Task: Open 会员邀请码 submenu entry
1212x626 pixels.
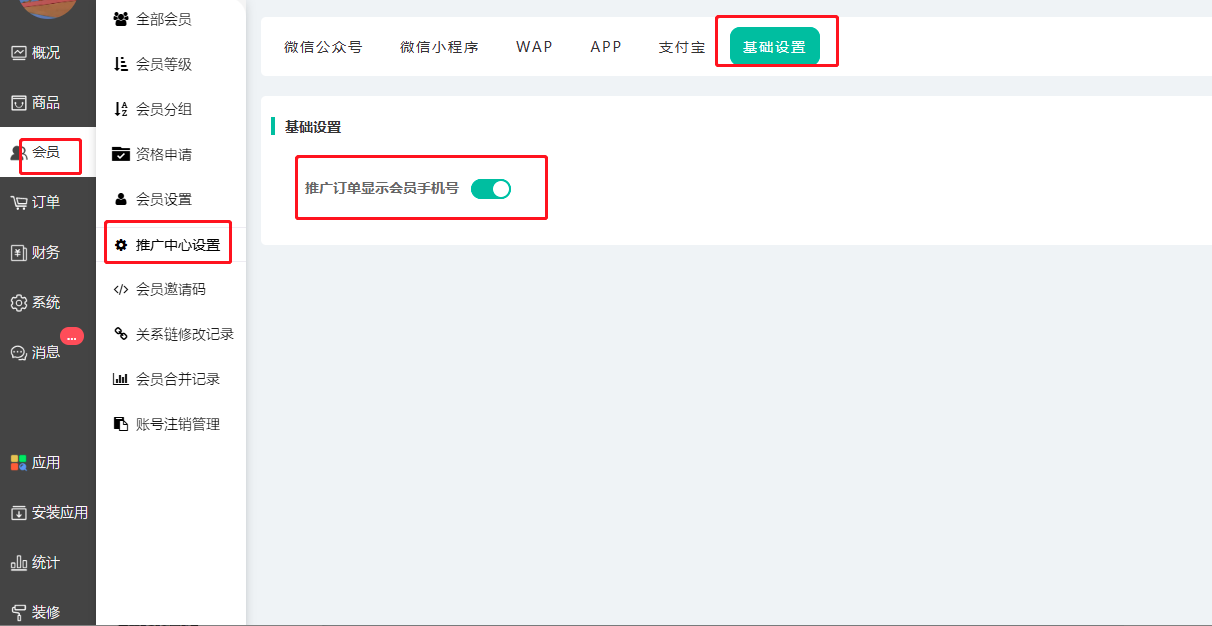Action: [170, 289]
